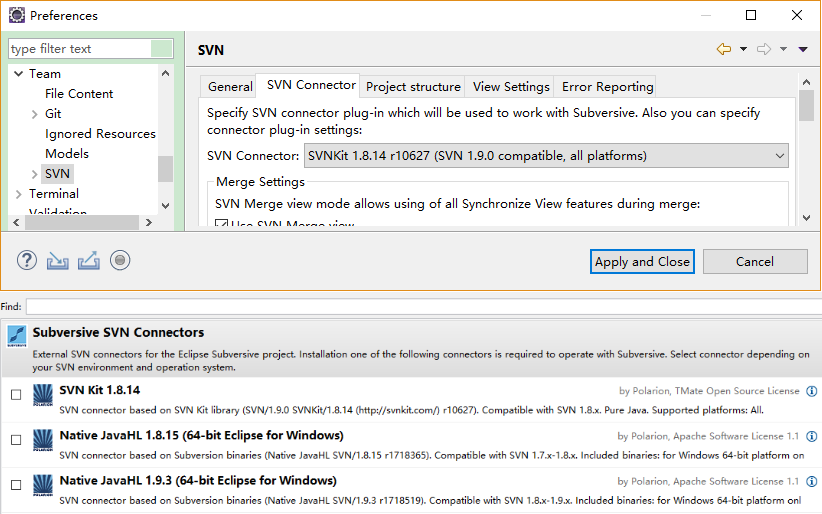Check the Native JavaHL 1.9.3 connector checkbox
Screen dimensions: 822x514
(16, 485)
